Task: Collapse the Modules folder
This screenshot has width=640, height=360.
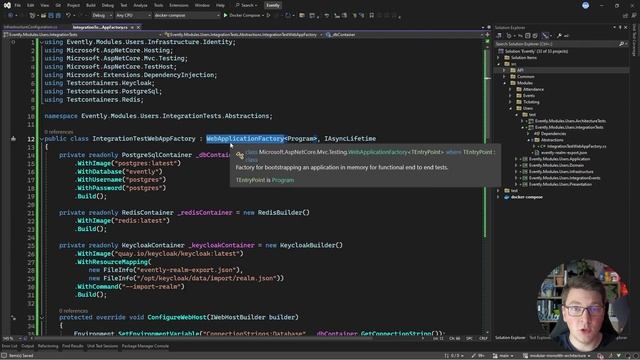Action: [x=504, y=83]
